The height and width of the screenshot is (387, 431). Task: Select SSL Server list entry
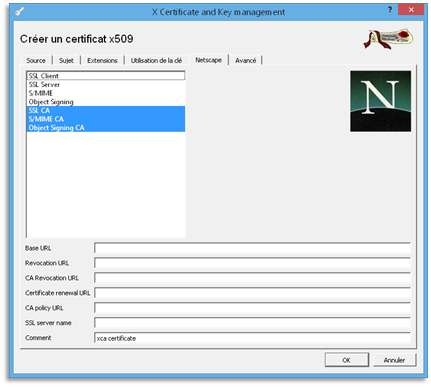coord(106,84)
